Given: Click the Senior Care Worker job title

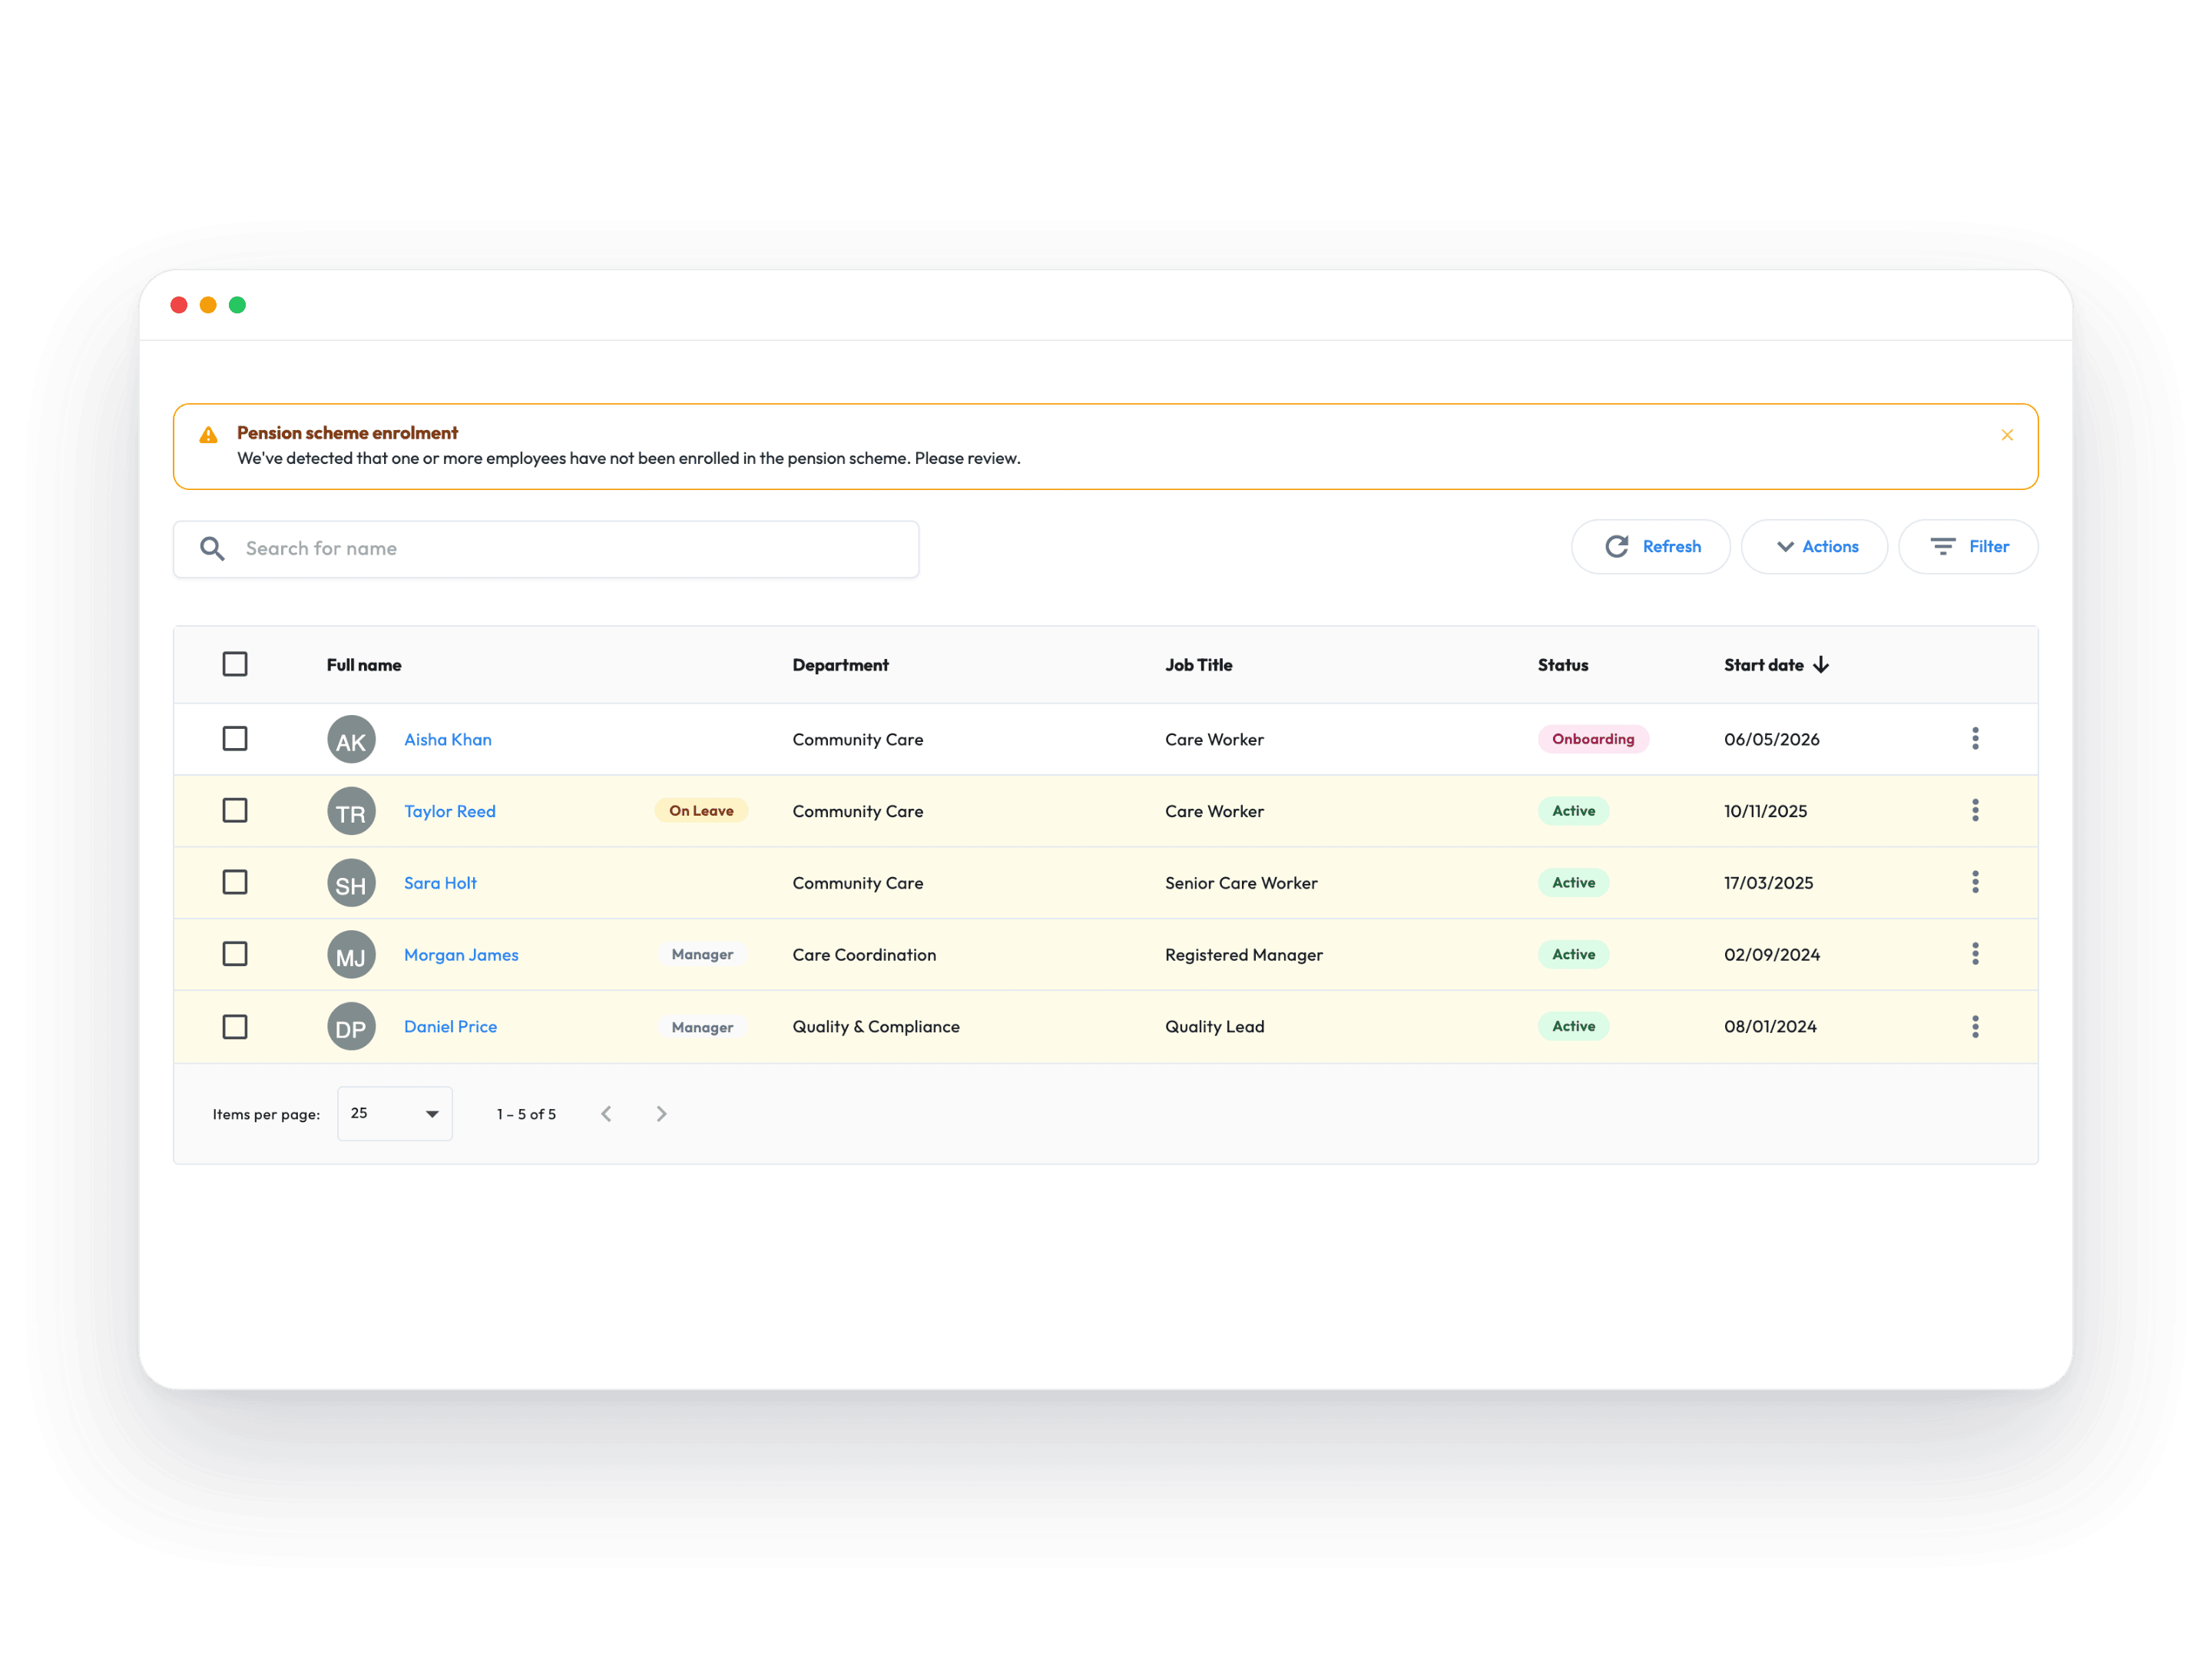Looking at the screenshot, I should [1241, 883].
